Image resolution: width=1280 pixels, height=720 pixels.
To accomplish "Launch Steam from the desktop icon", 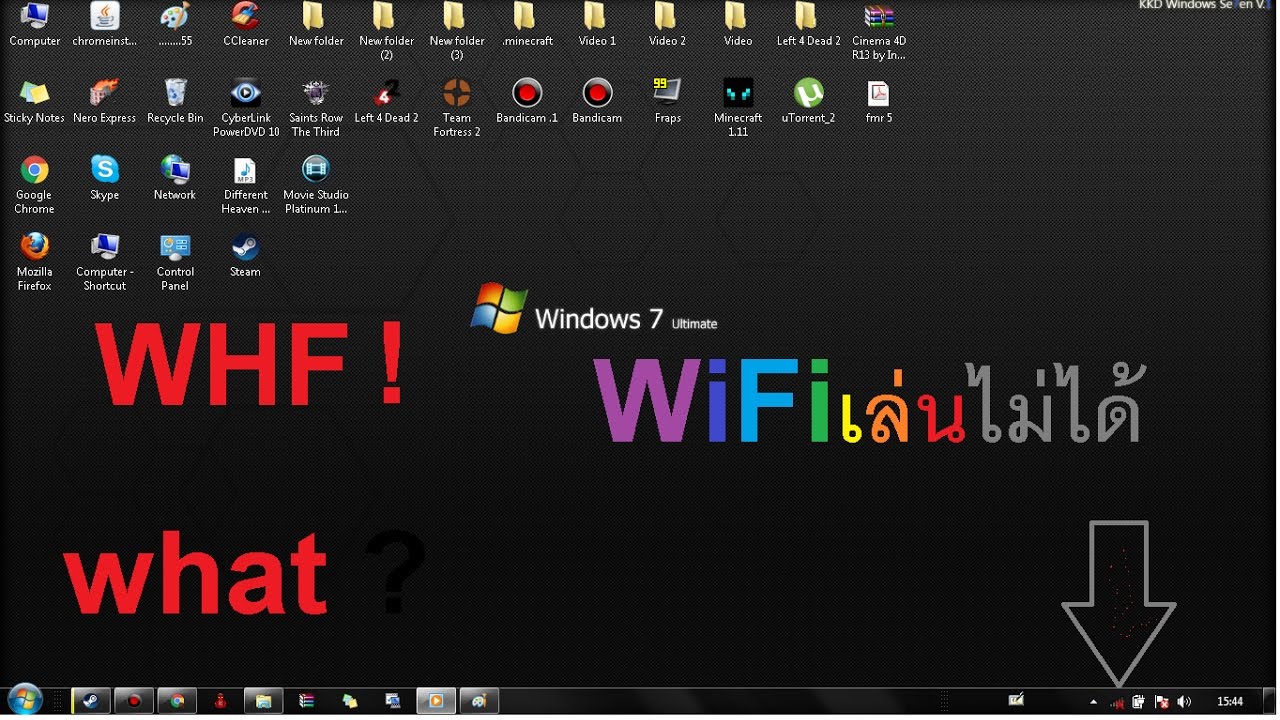I will click(245, 256).
